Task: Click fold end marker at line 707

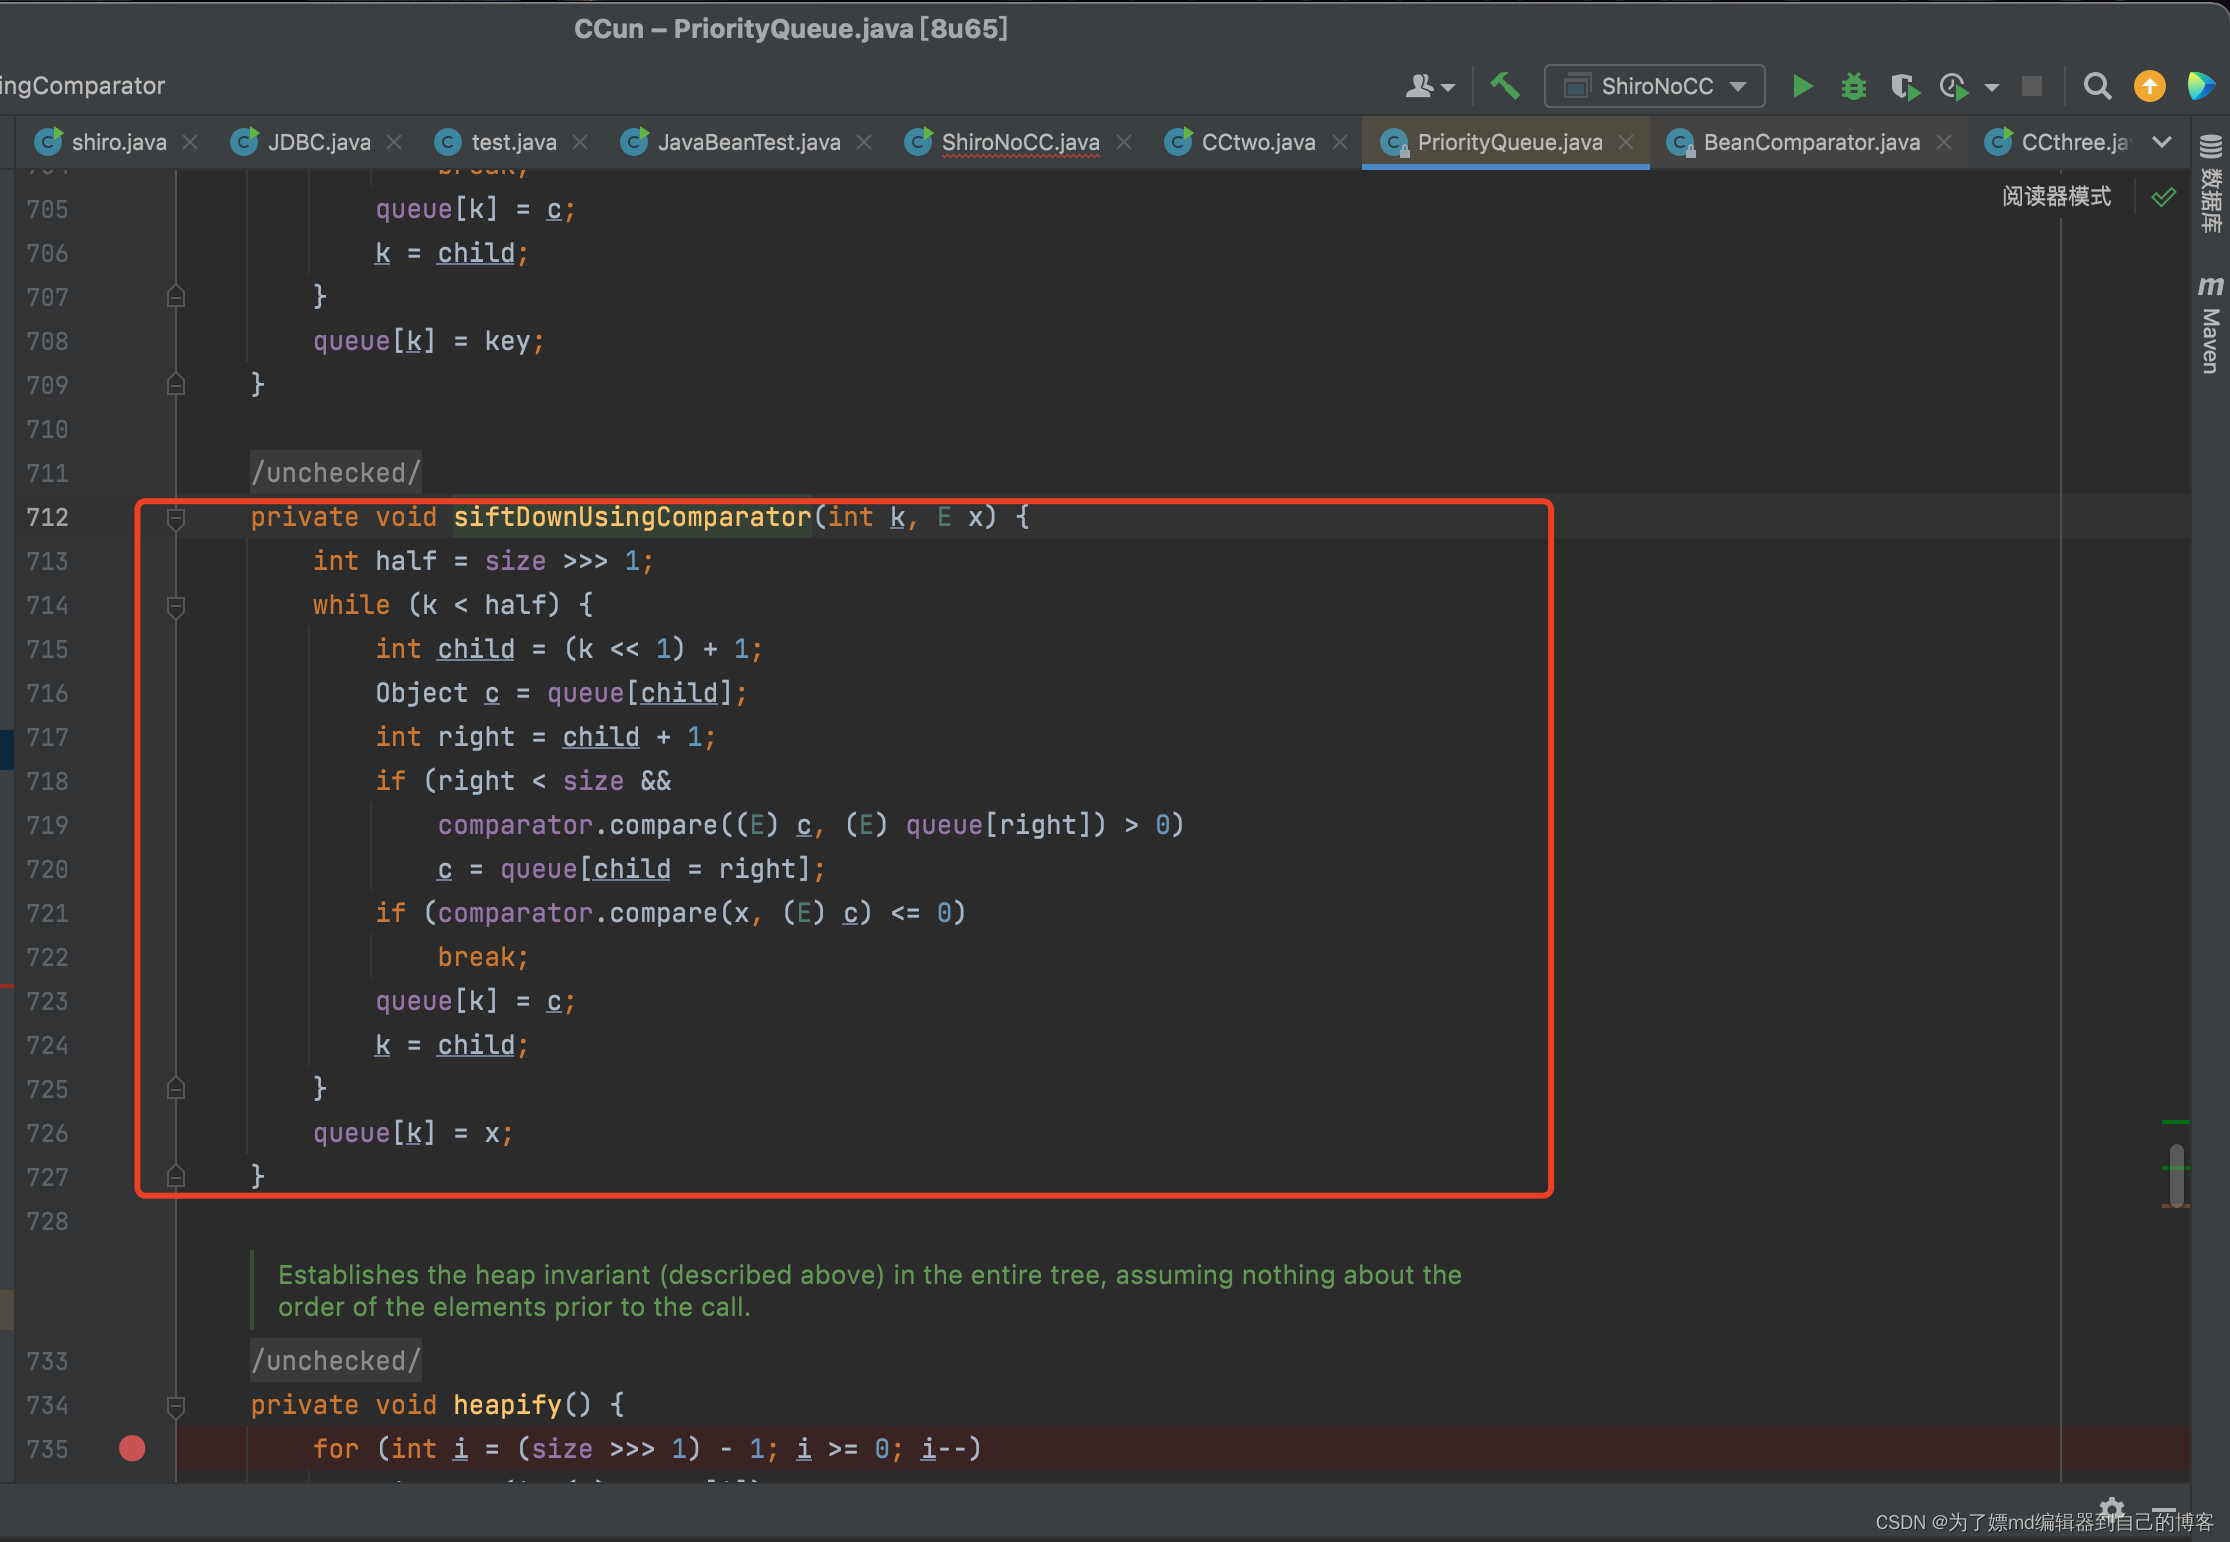Action: tap(176, 297)
